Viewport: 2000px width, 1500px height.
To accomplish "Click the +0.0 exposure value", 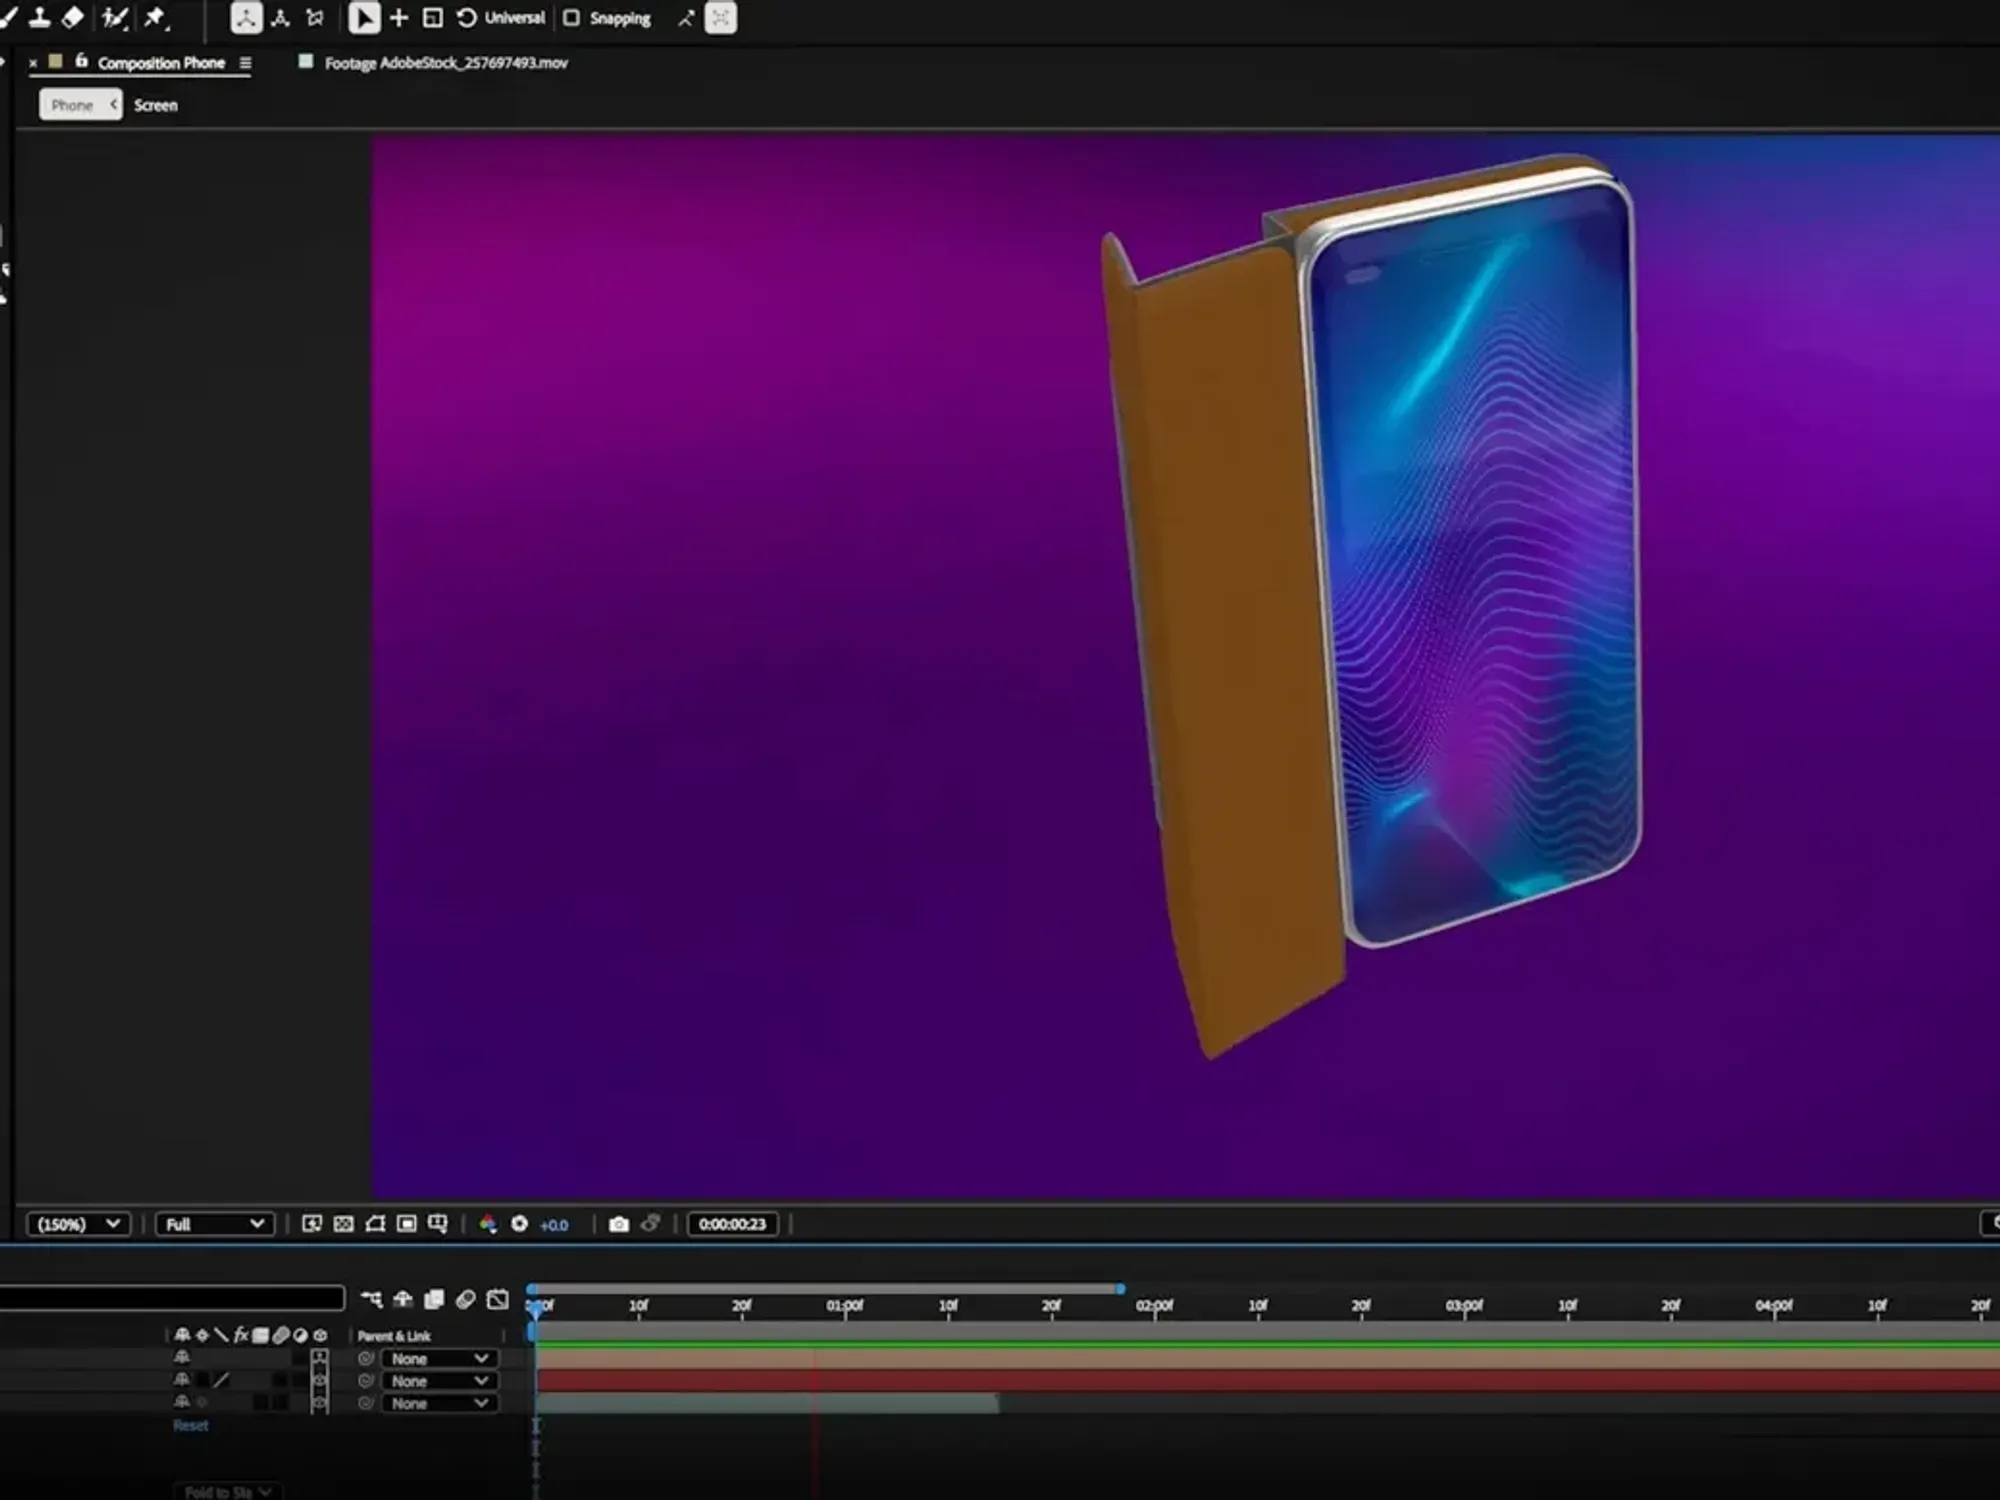I will [554, 1225].
